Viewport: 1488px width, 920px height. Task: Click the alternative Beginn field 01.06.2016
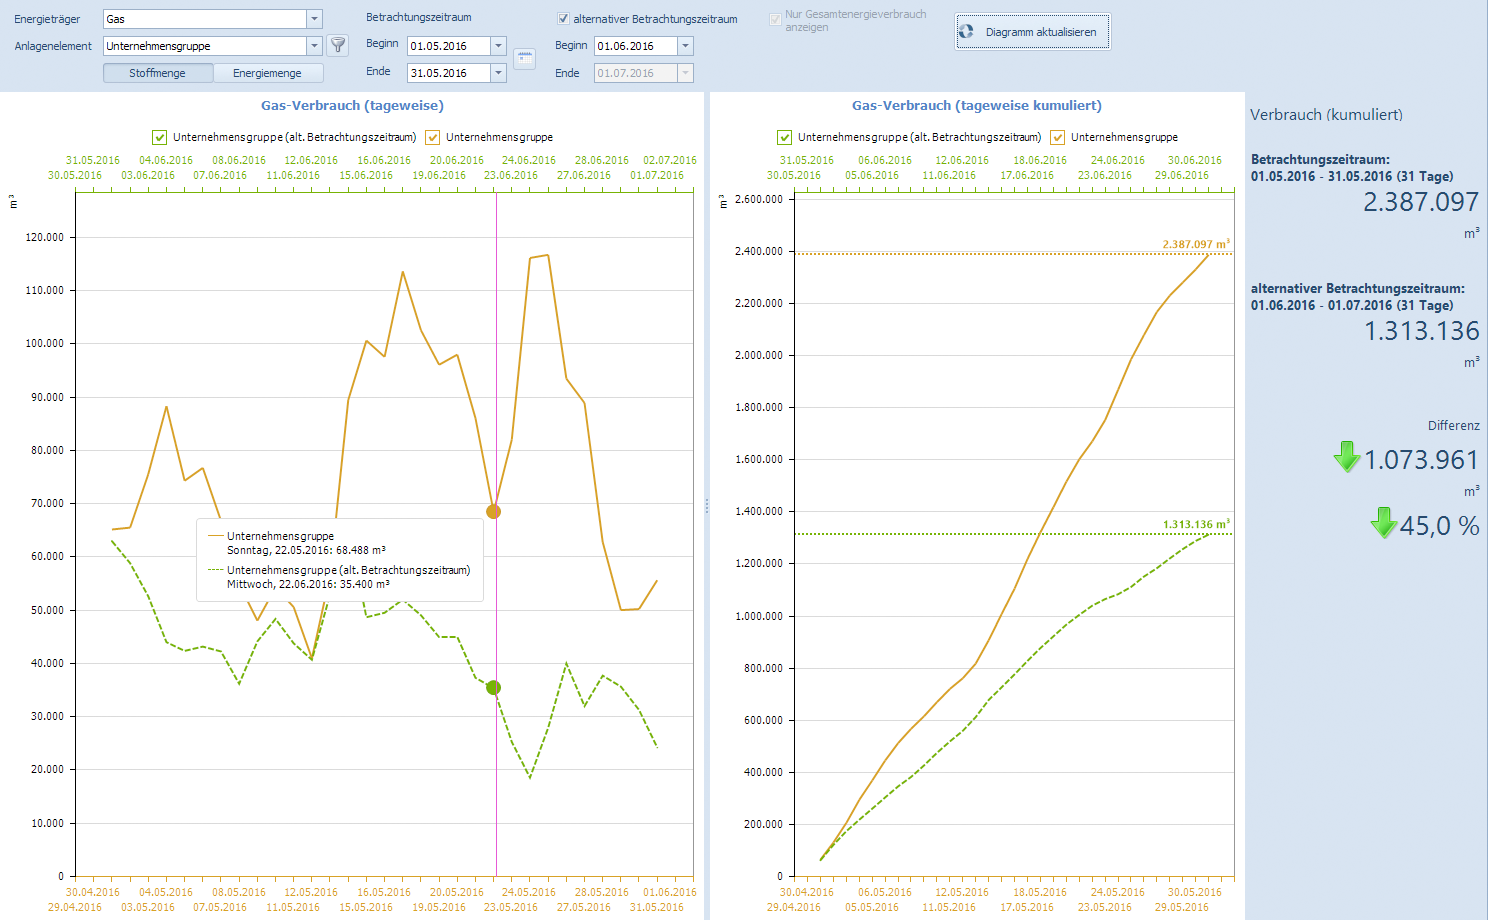(636, 46)
